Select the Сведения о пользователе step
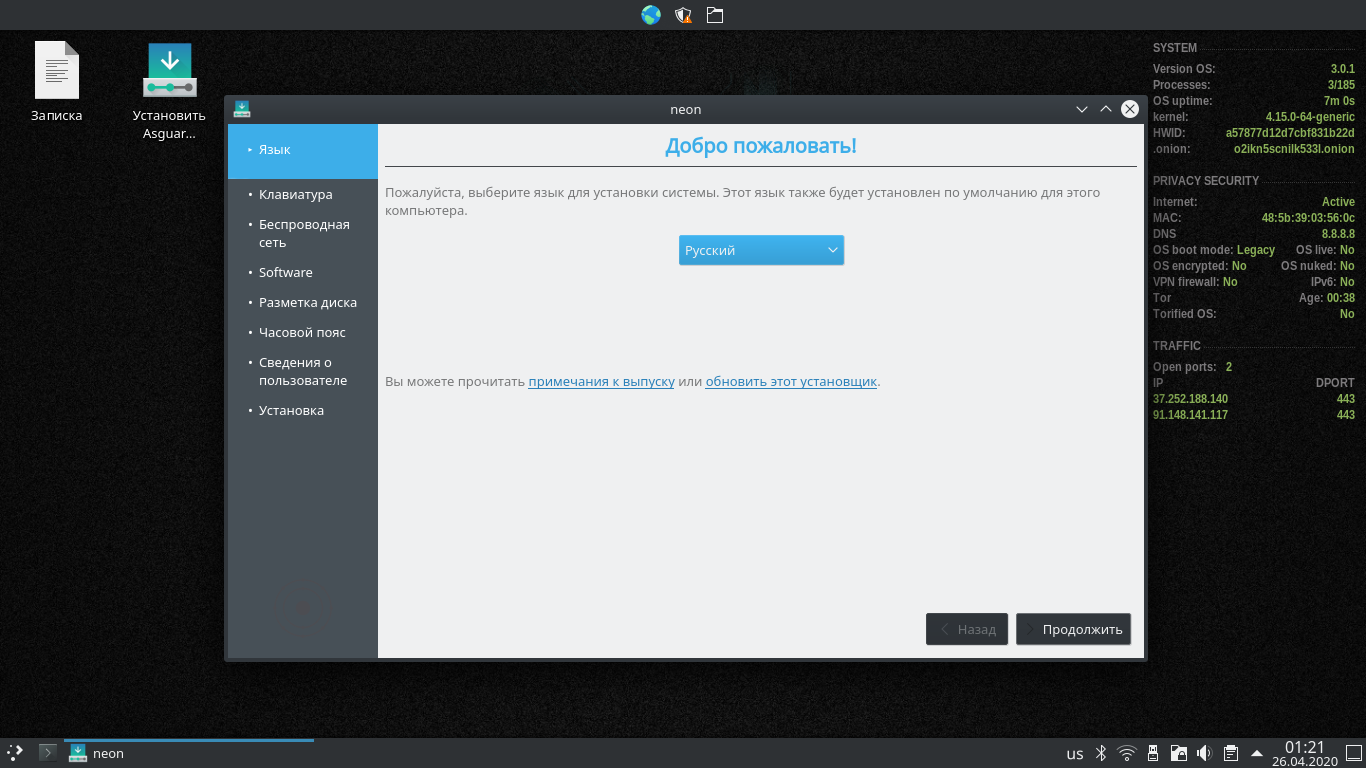Image resolution: width=1366 pixels, height=768 pixels. (x=303, y=371)
